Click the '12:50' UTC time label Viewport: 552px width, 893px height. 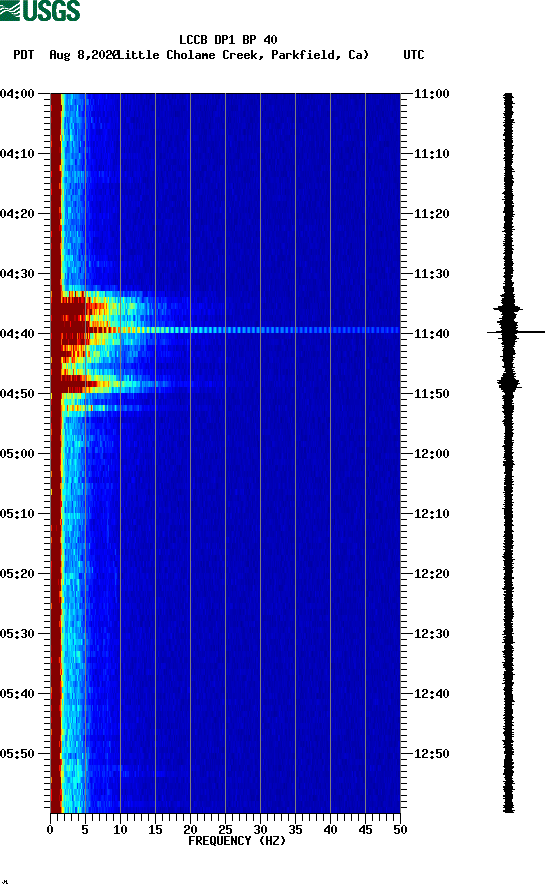pyautogui.click(x=432, y=754)
